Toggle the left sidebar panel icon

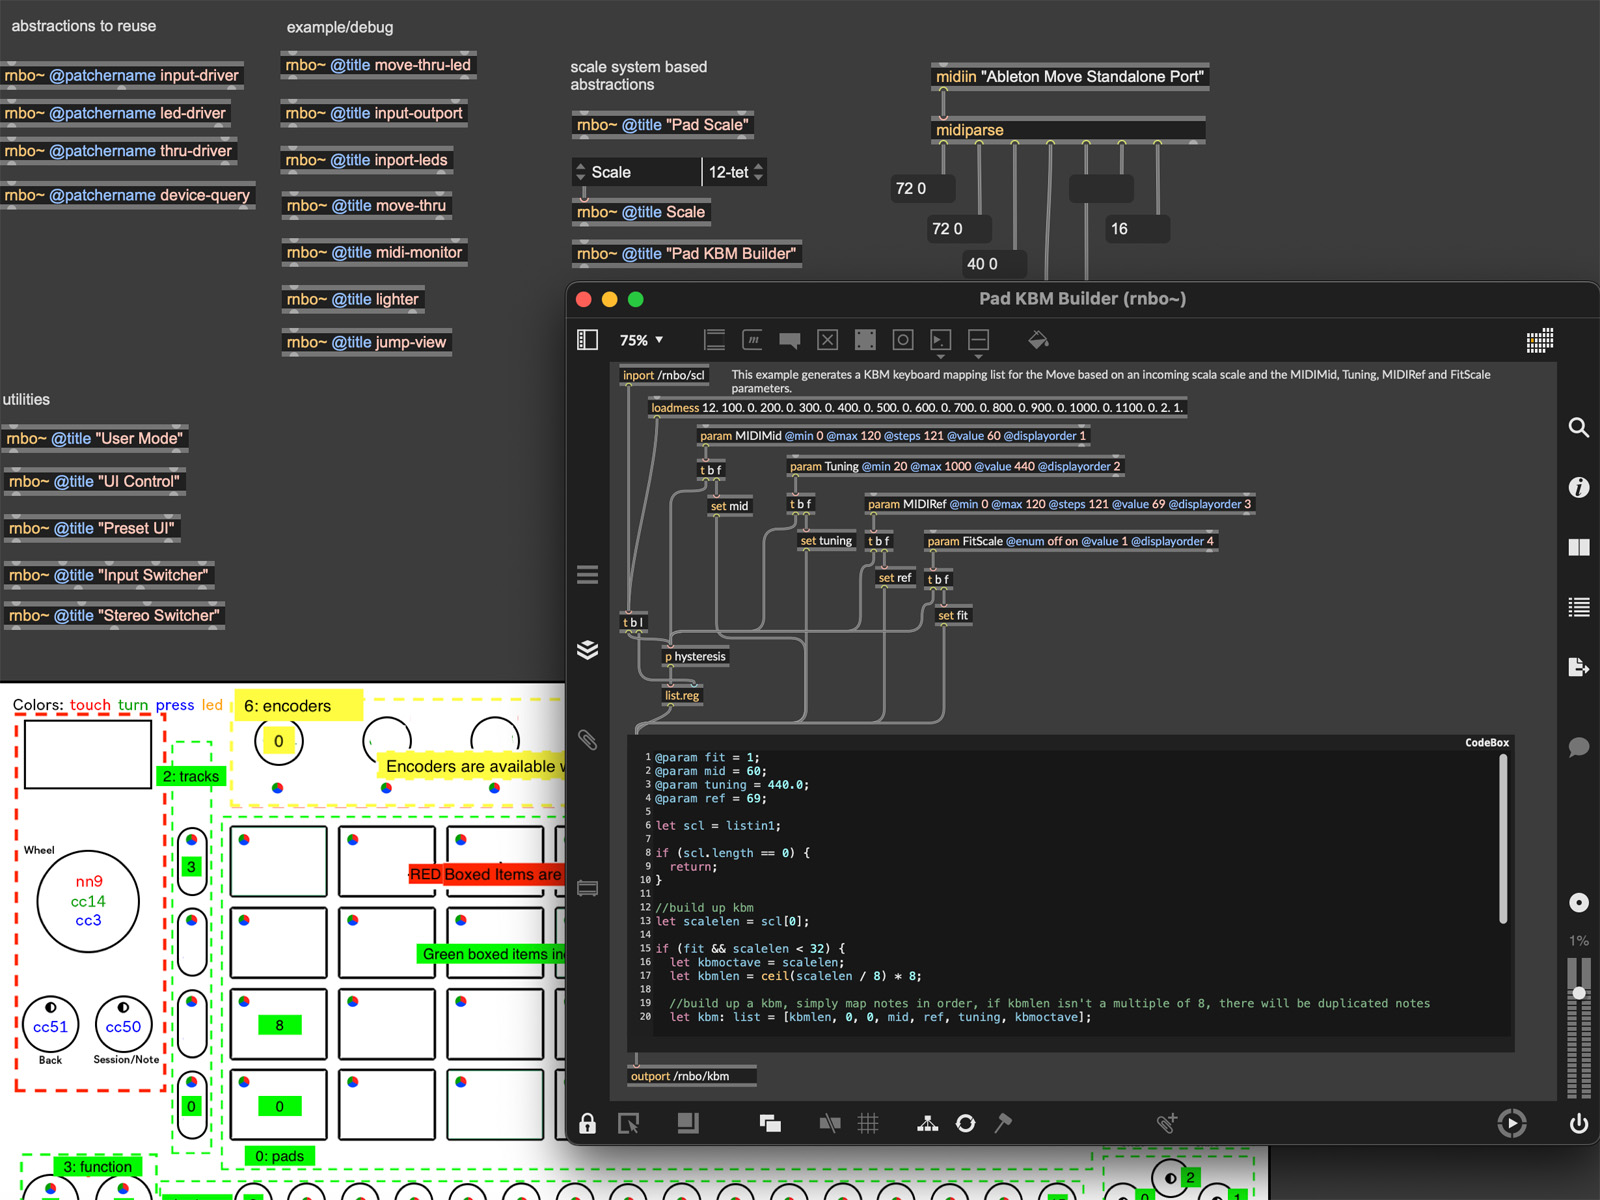pos(588,340)
